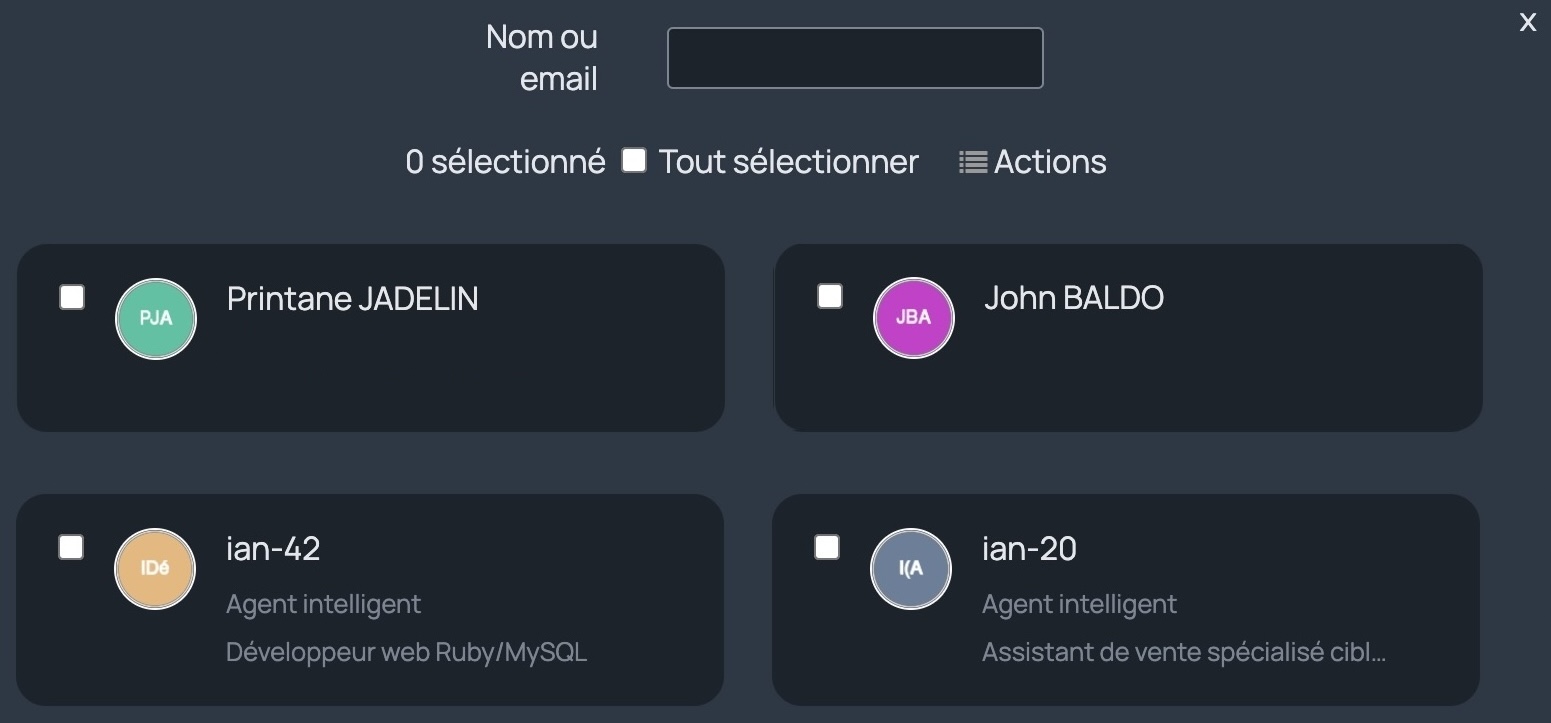Viewport: 1551px width, 723px height.
Task: Focus the Nom ou email search field
Action: 855,58
